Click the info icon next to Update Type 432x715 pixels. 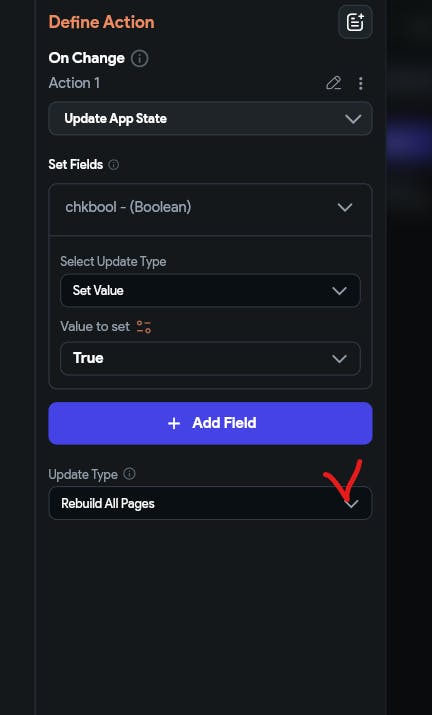click(130, 474)
